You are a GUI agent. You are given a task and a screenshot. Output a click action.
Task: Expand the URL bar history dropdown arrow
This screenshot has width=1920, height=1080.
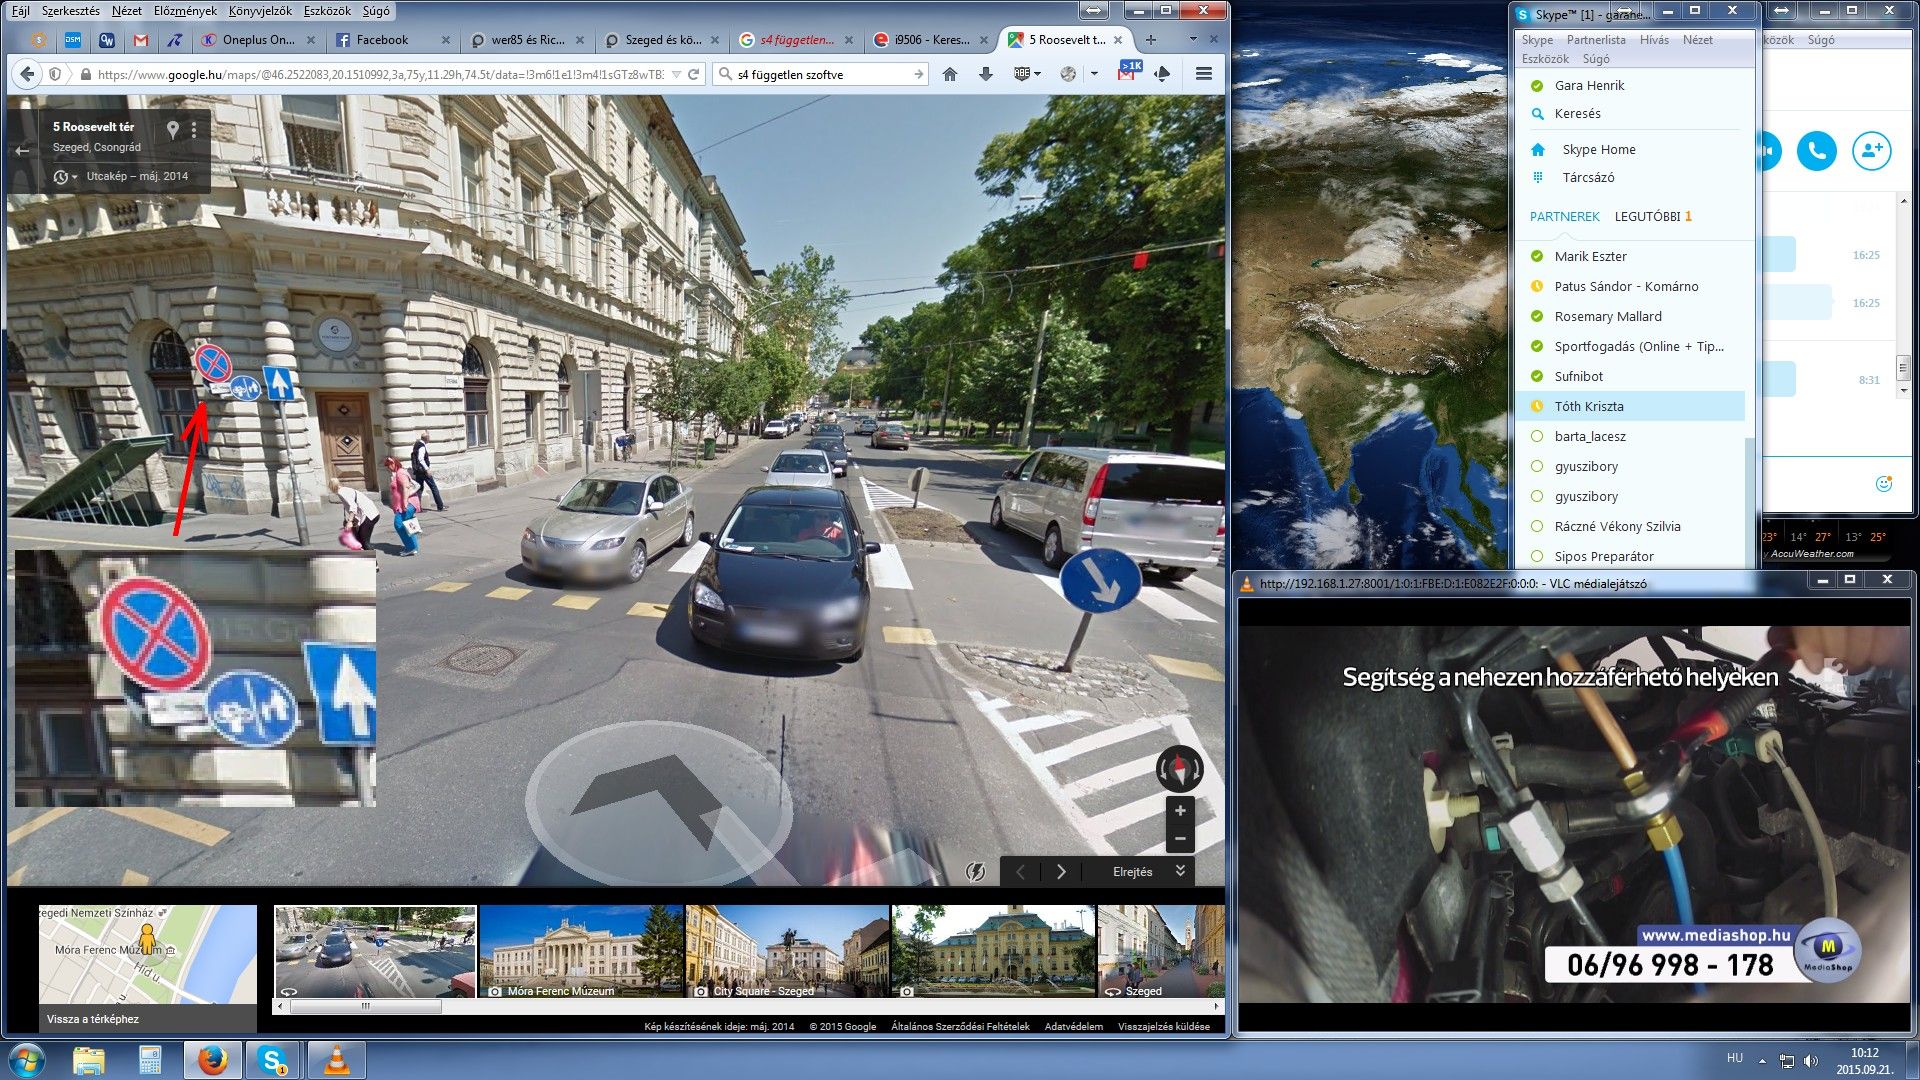pos(676,74)
